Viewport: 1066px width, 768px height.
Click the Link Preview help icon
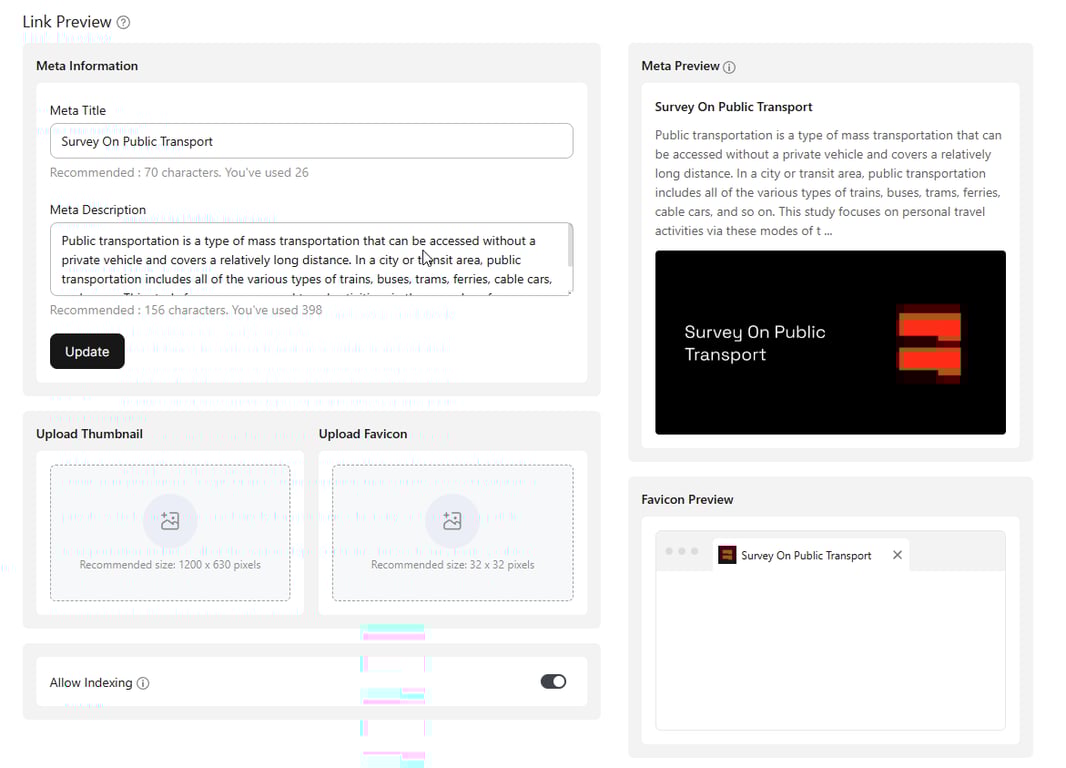[123, 22]
